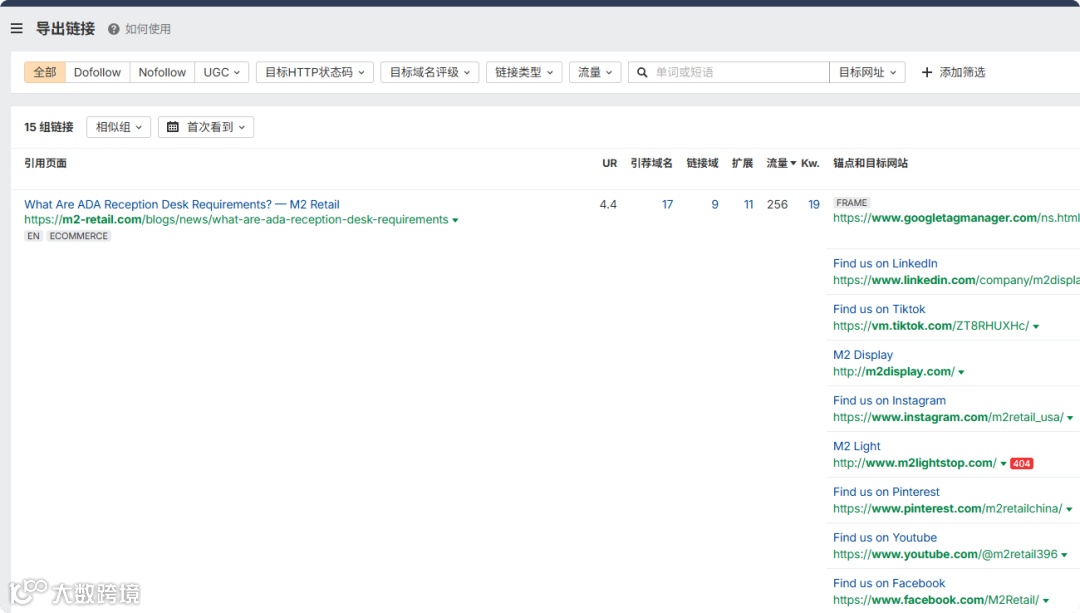Click external links value 11
Image resolution: width=1080 pixels, height=613 pixels.
[x=749, y=205]
